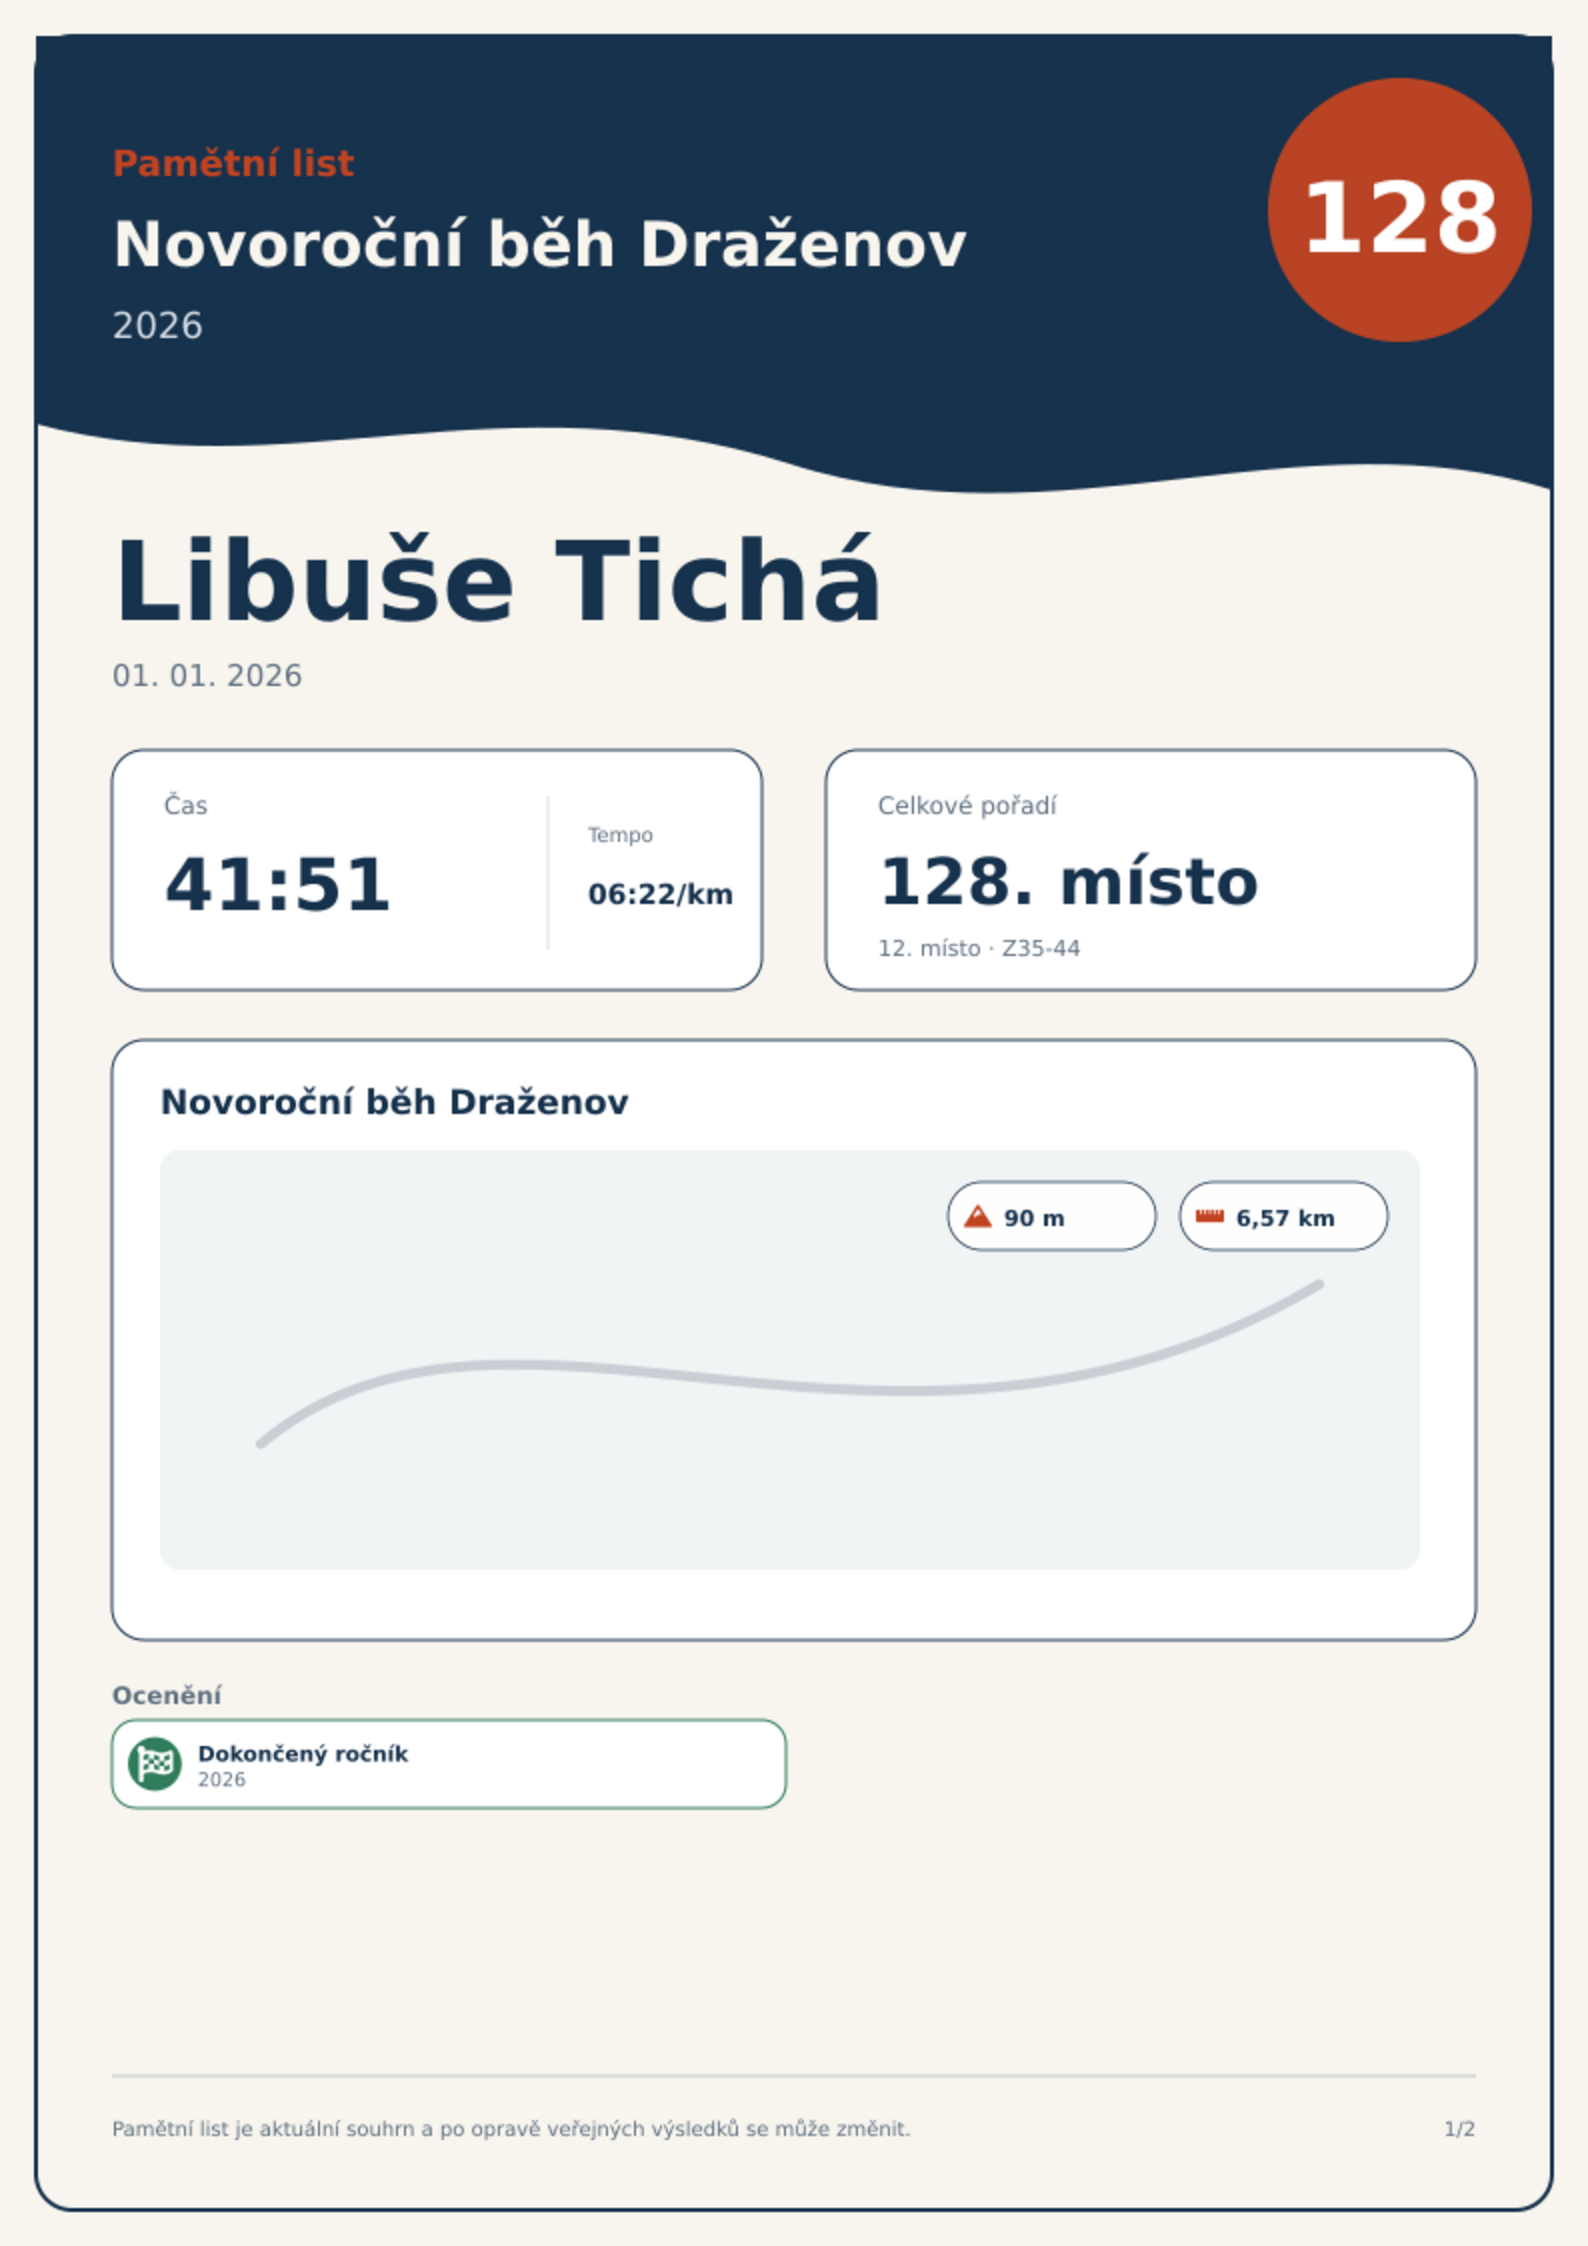Click the Ocenění section heading
This screenshot has height=2246, width=1588.
(166, 1696)
